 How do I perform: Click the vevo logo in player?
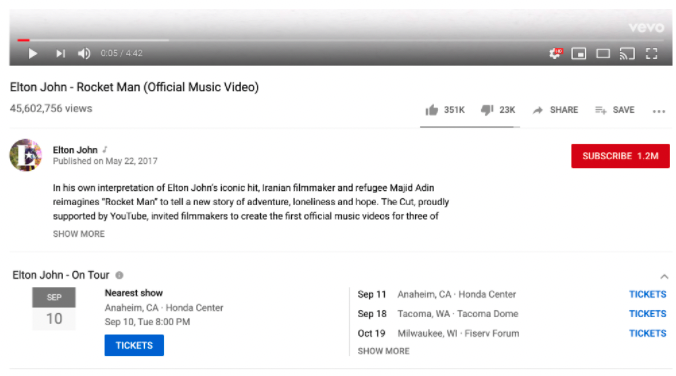(646, 28)
